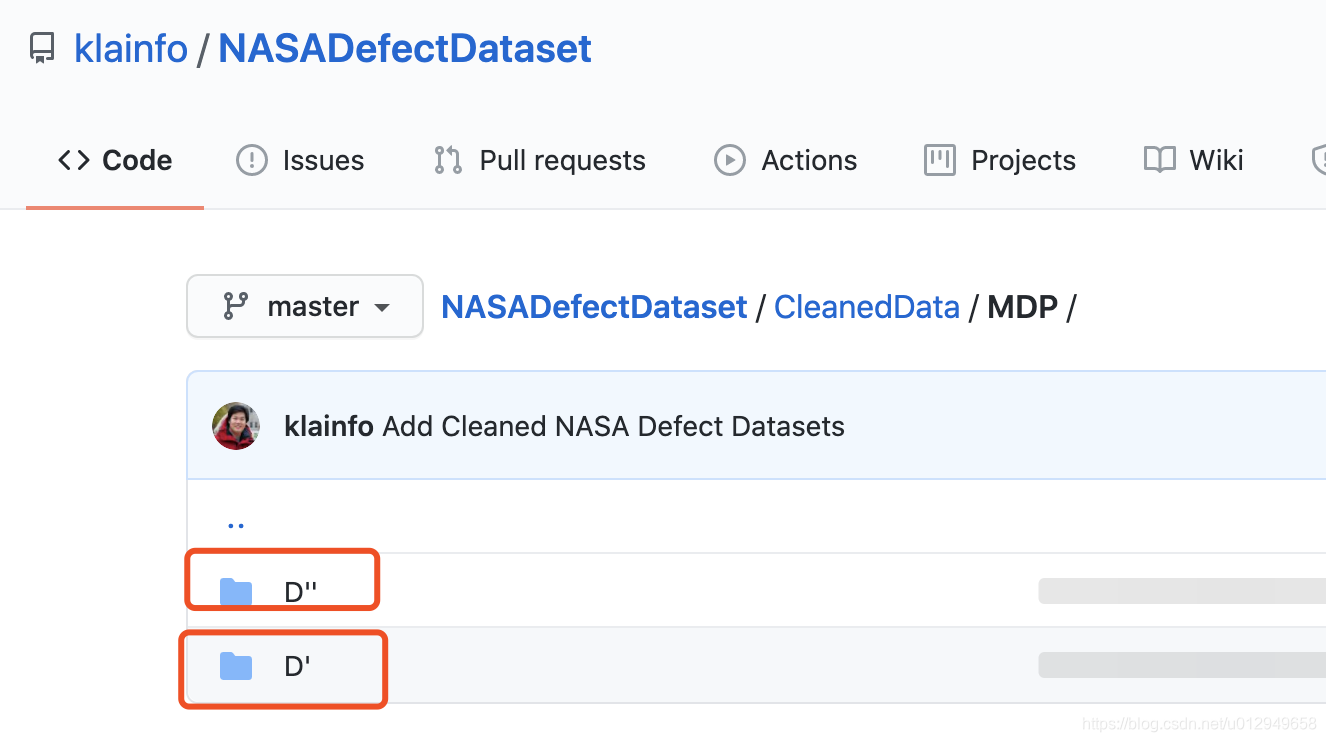This screenshot has width=1326, height=742.
Task: Open the Pull requests tab
Action: tap(539, 160)
